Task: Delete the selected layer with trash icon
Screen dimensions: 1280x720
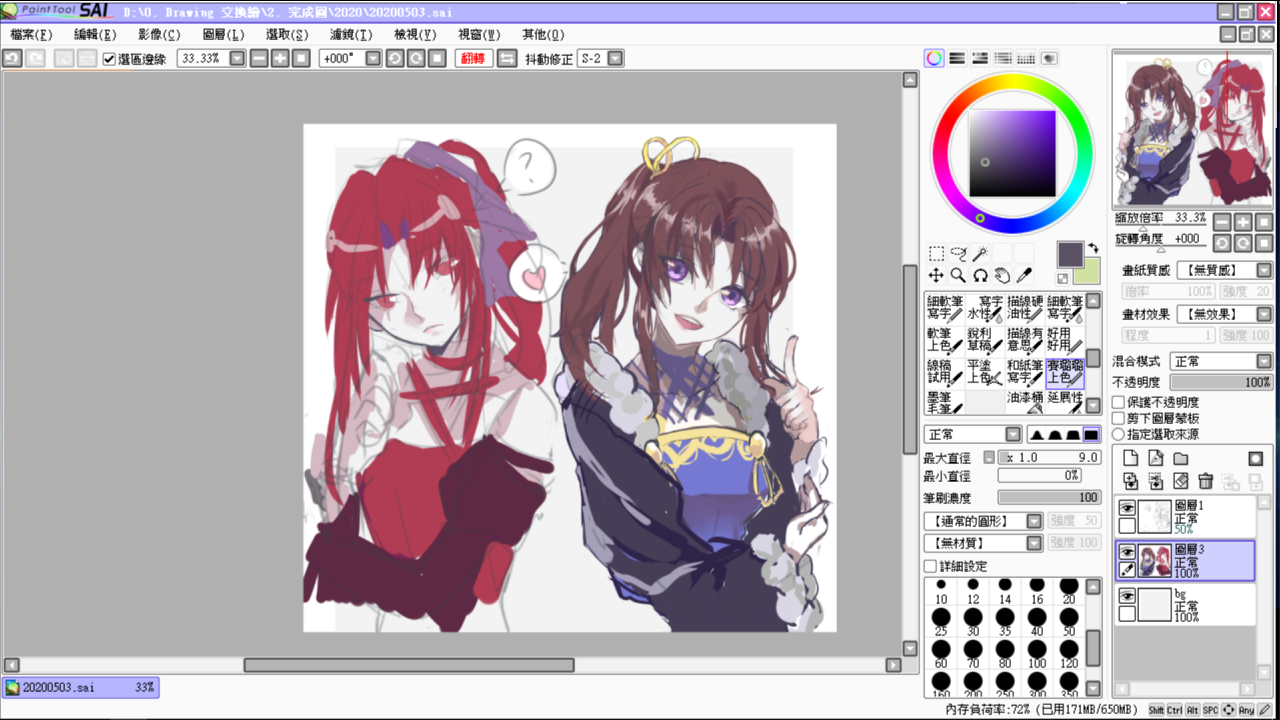Action: coord(1206,481)
